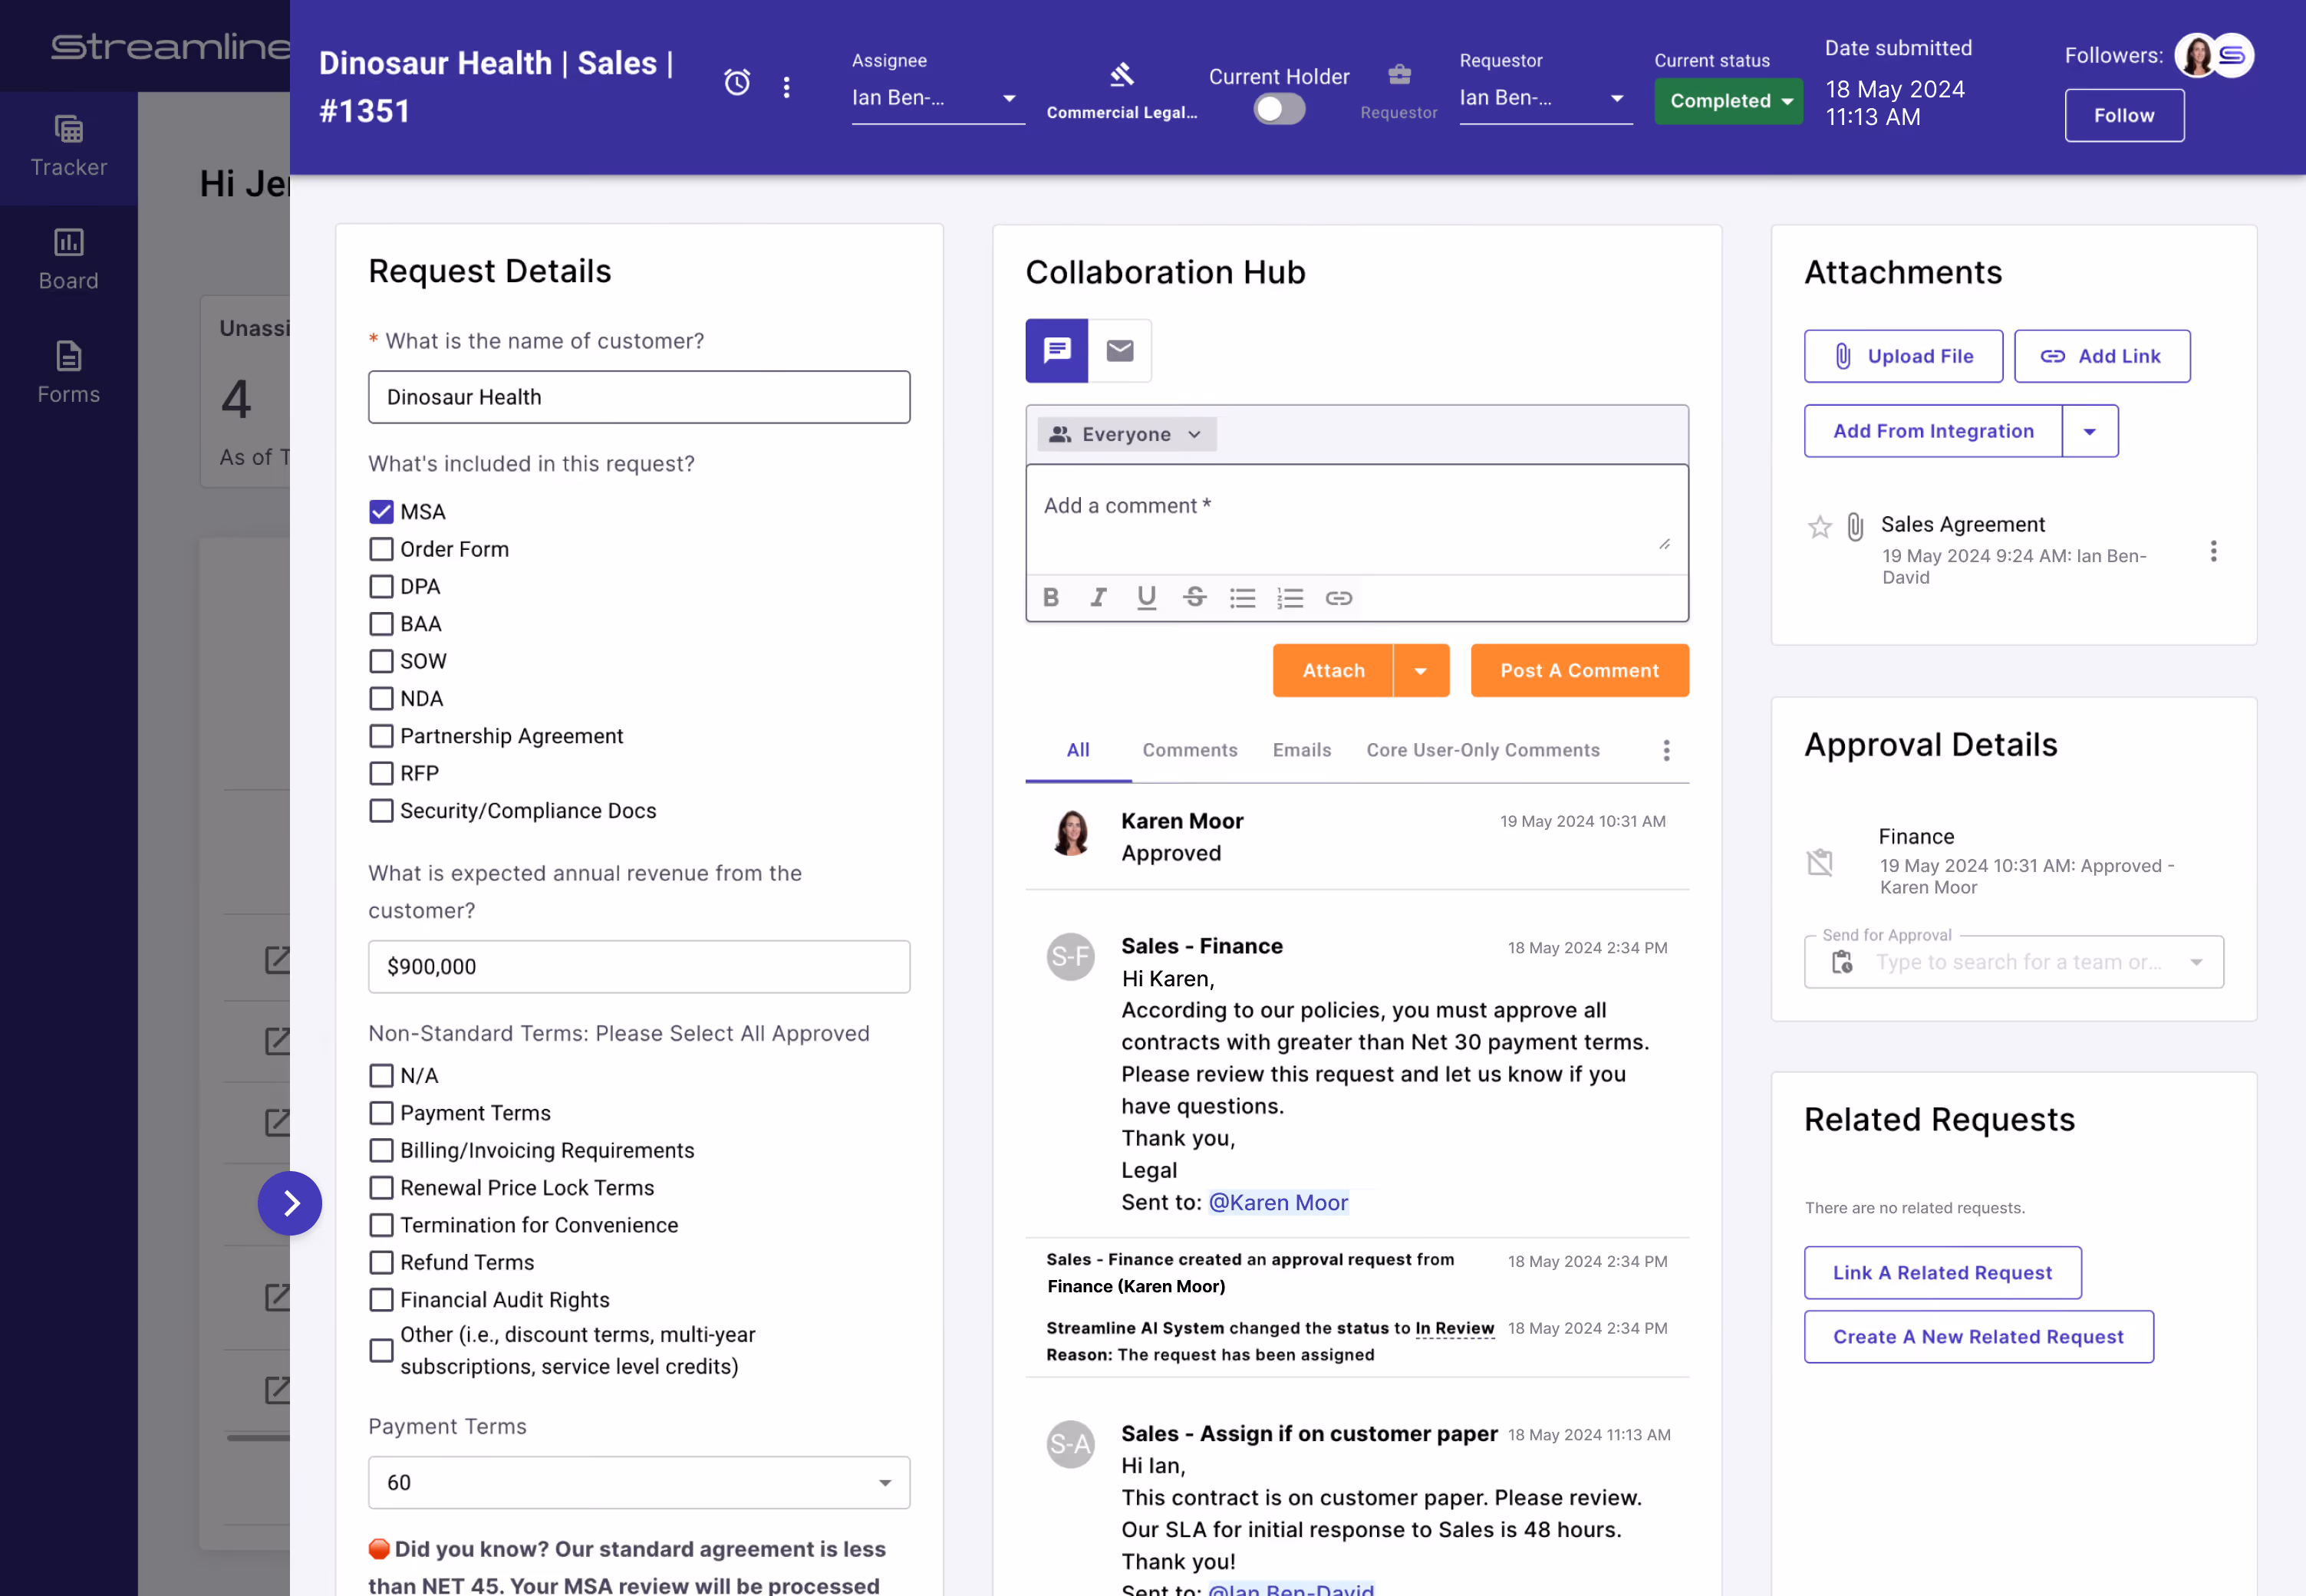Click the @Karen Moor mention link
The width and height of the screenshot is (2306, 1596).
[1279, 1203]
